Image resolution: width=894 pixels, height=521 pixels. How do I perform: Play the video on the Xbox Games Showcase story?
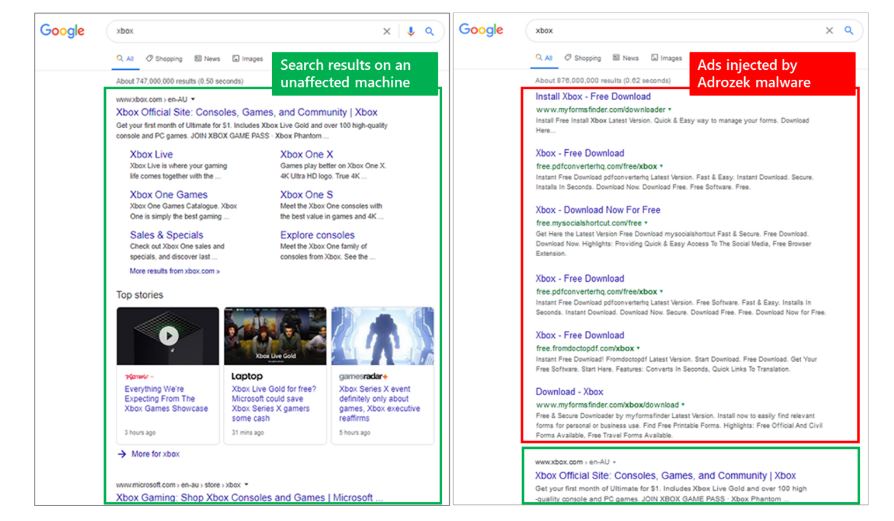coord(168,335)
